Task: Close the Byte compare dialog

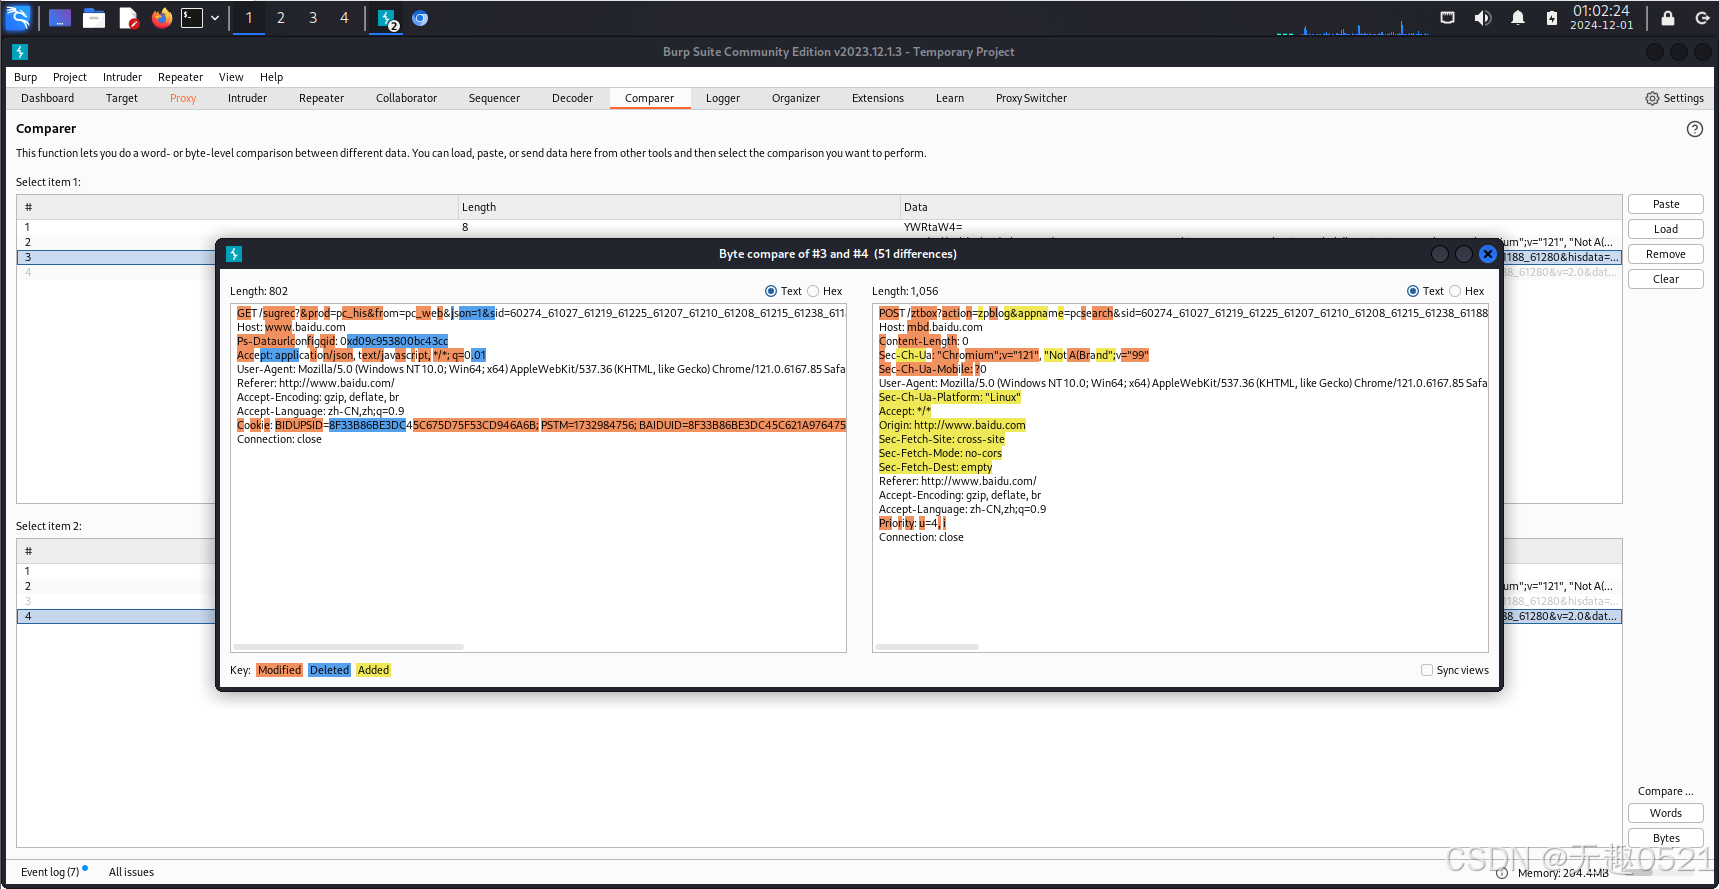Action: coord(1488,254)
